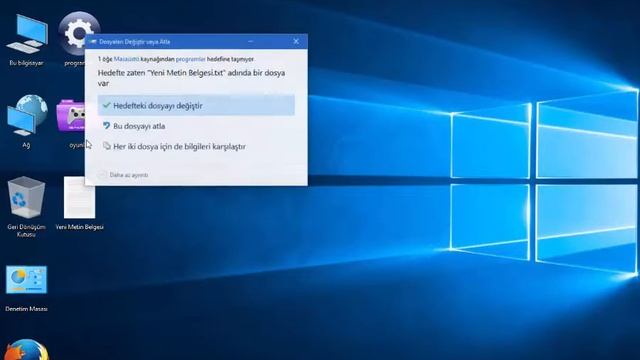Viewport: 640px width, 360px height.
Task: Open the Bu bilgisayar desktop icon
Action: [x=27, y=39]
